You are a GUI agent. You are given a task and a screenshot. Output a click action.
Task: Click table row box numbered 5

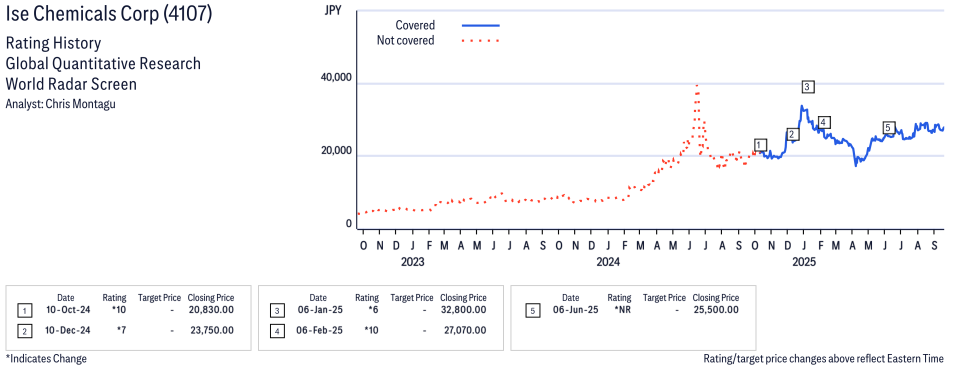coord(533,311)
